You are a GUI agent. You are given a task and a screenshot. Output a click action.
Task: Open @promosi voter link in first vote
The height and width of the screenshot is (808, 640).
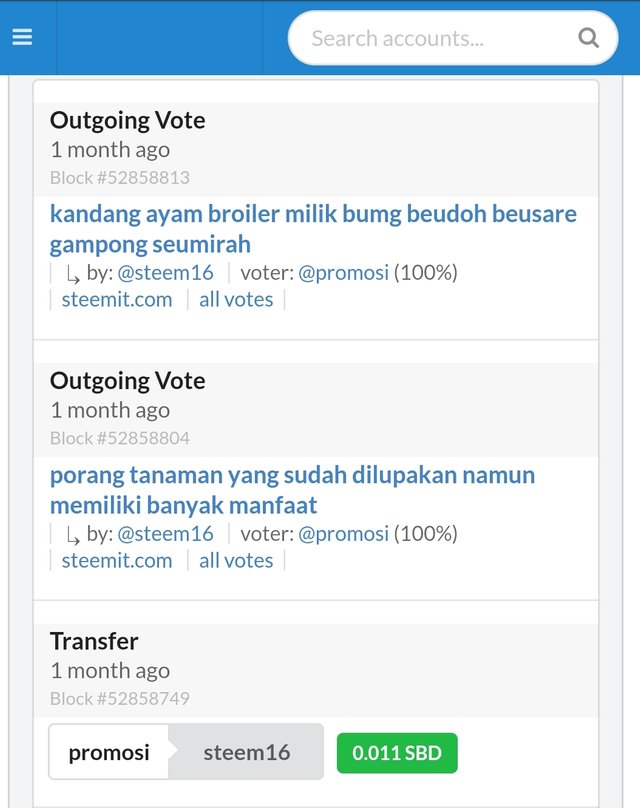[343, 273]
